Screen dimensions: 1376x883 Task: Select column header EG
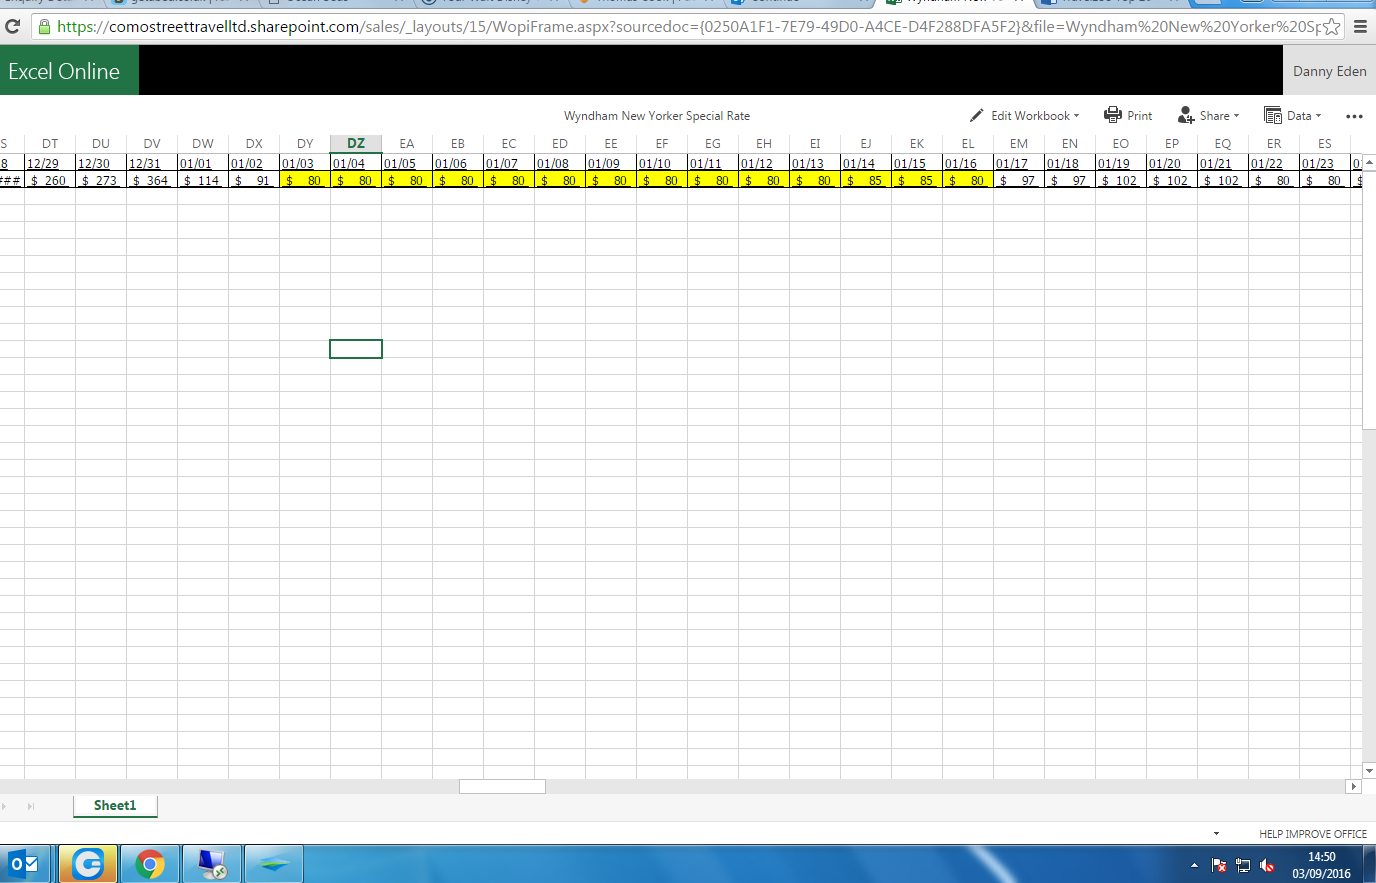point(713,144)
